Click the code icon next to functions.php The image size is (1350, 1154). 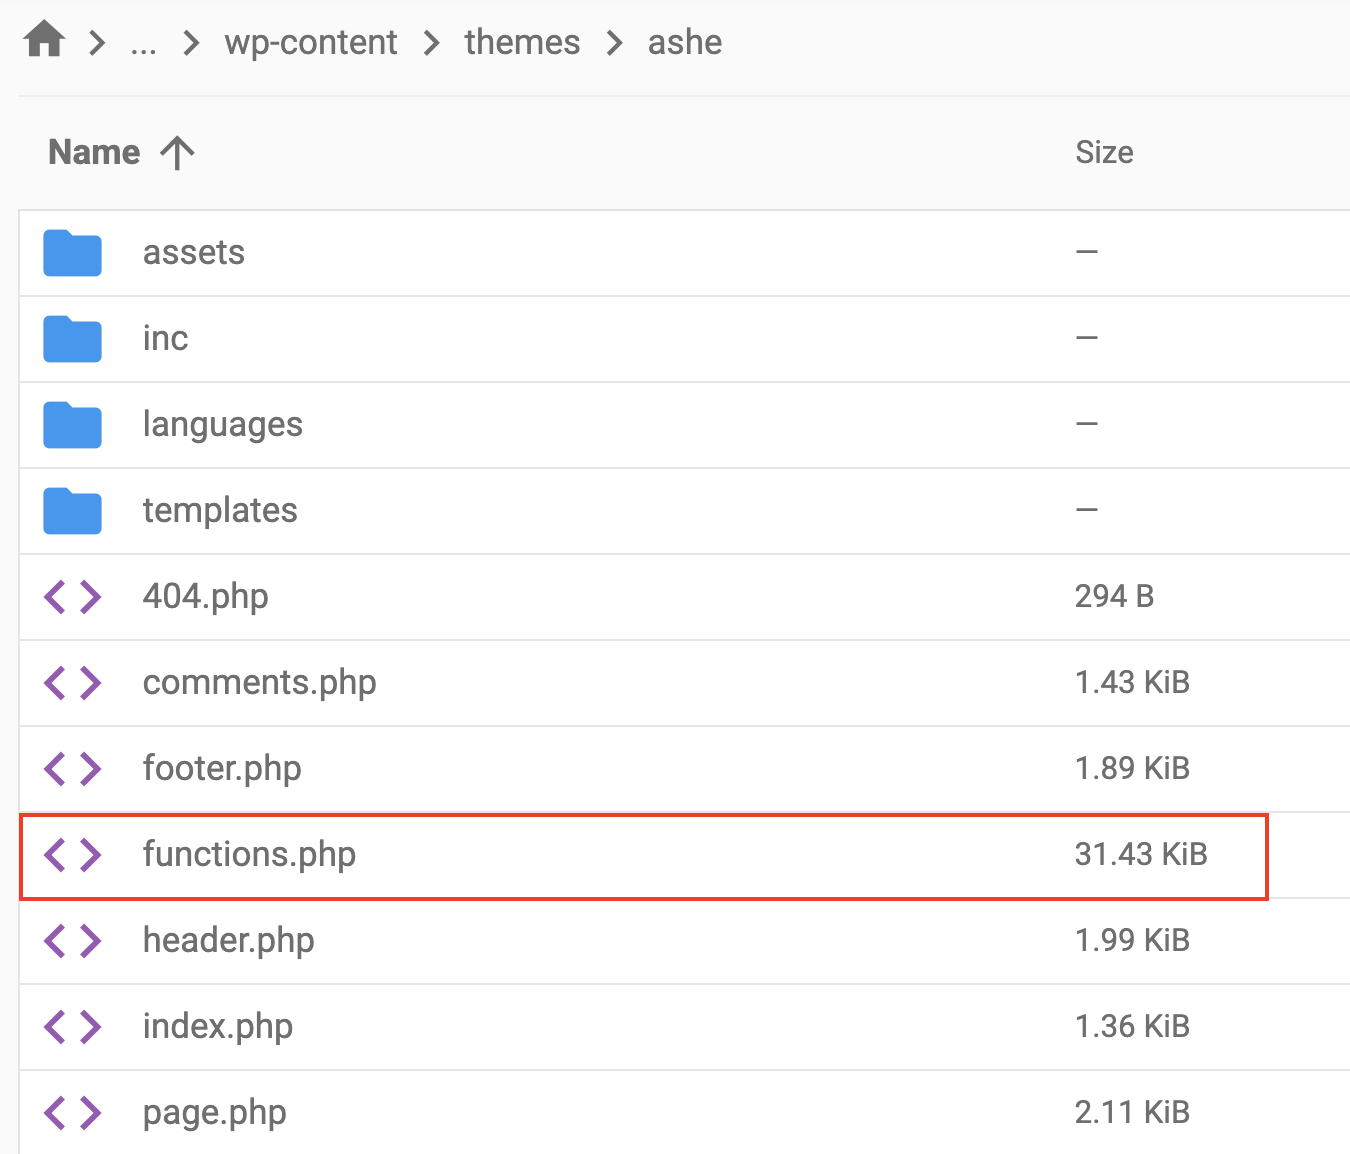coord(72,855)
